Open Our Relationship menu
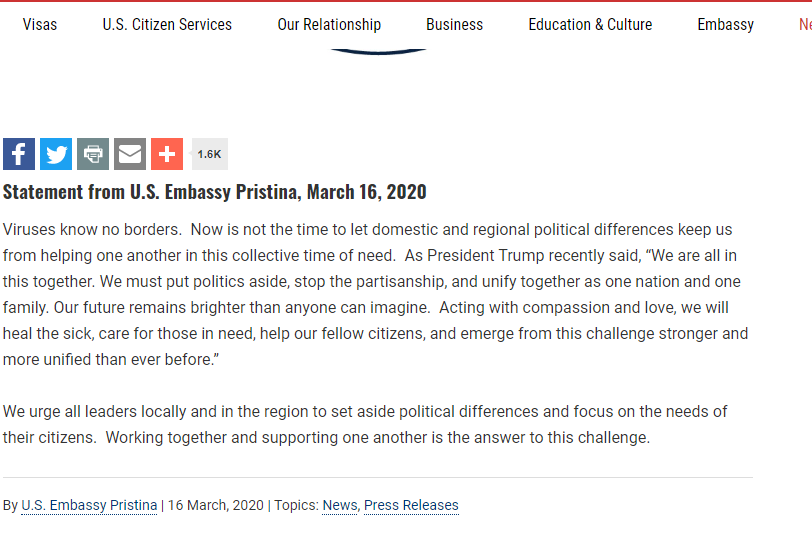The width and height of the screenshot is (812, 534). (x=329, y=24)
